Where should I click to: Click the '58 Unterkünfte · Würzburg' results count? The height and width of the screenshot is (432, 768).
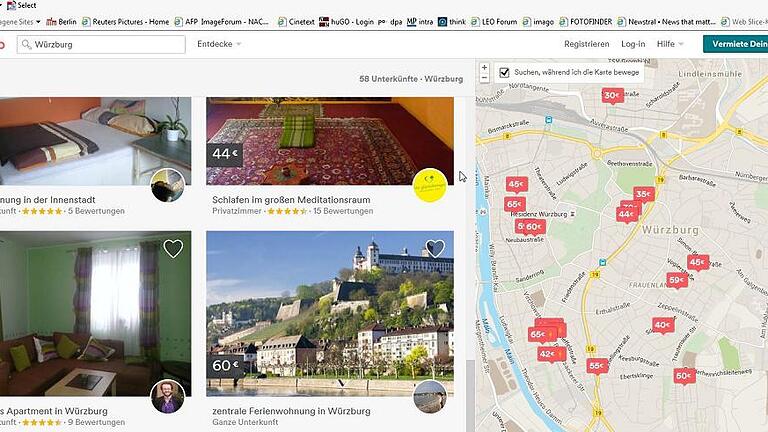click(x=411, y=79)
